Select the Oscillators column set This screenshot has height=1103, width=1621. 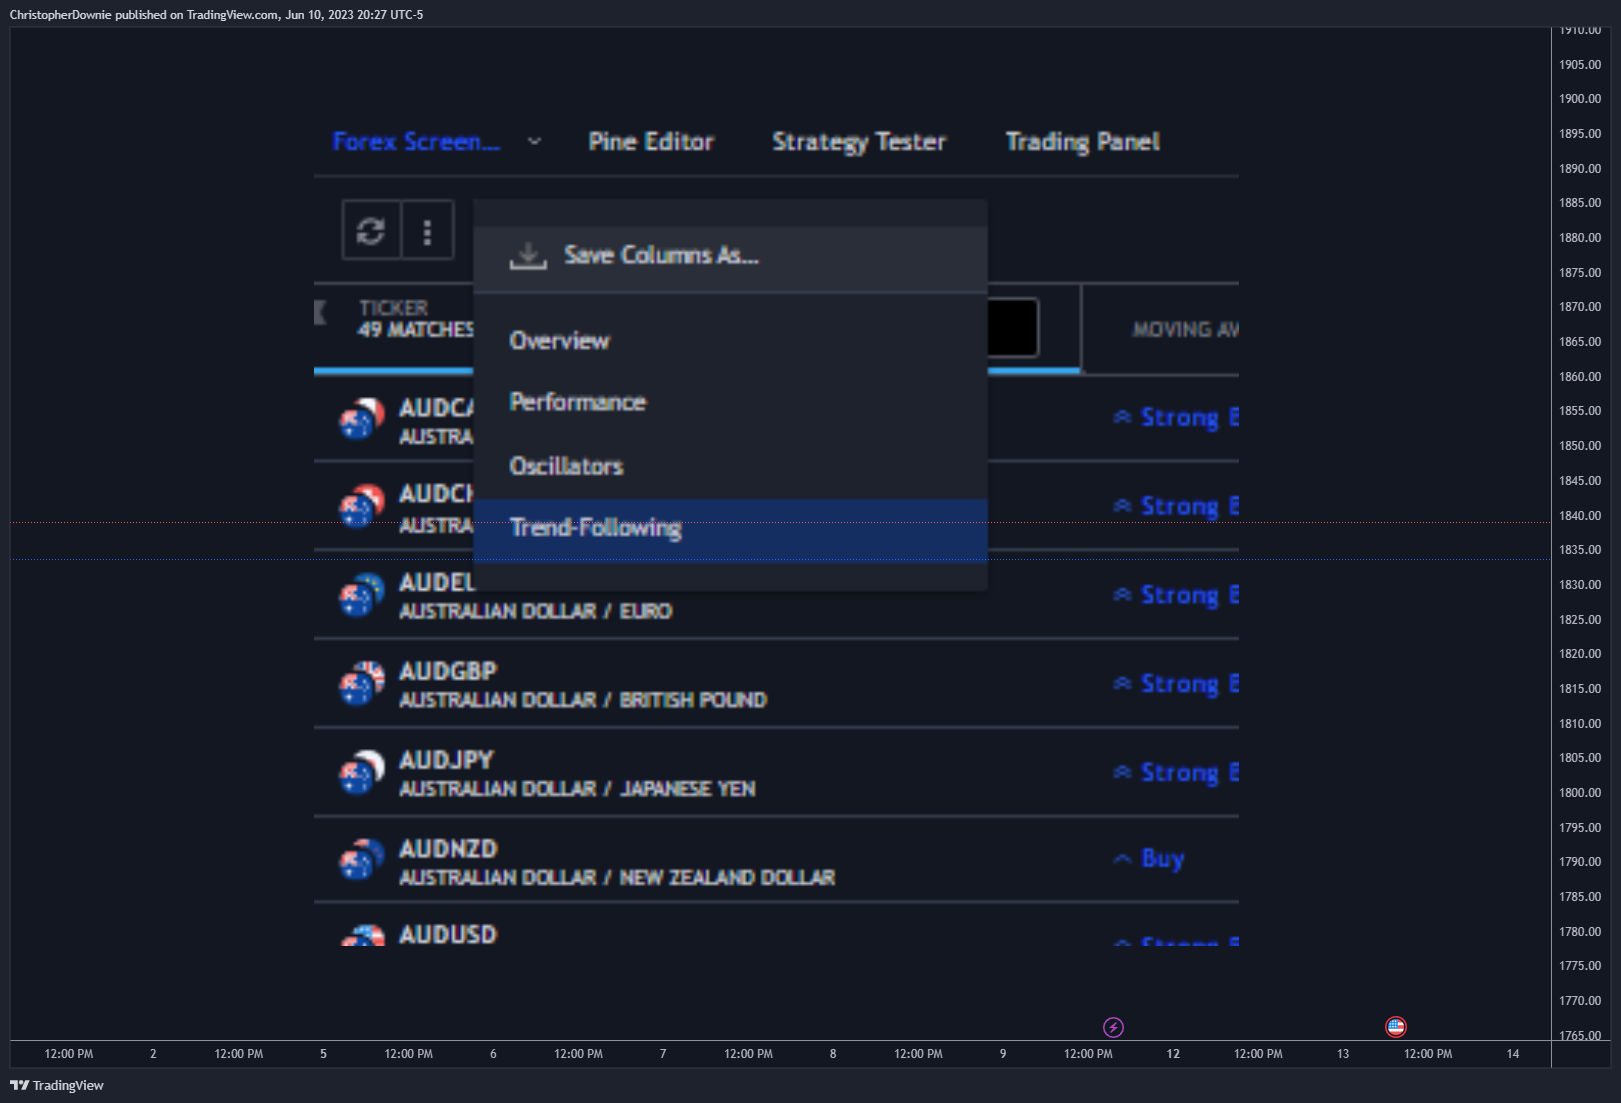pyautogui.click(x=730, y=466)
